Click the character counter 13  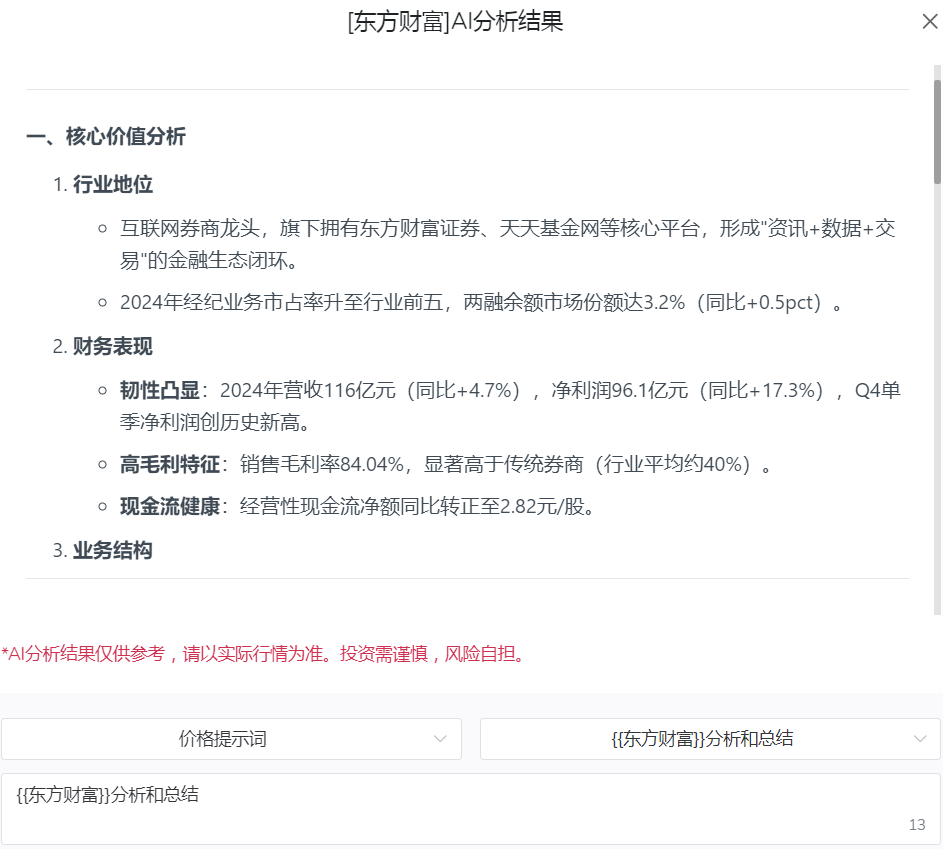(x=917, y=825)
